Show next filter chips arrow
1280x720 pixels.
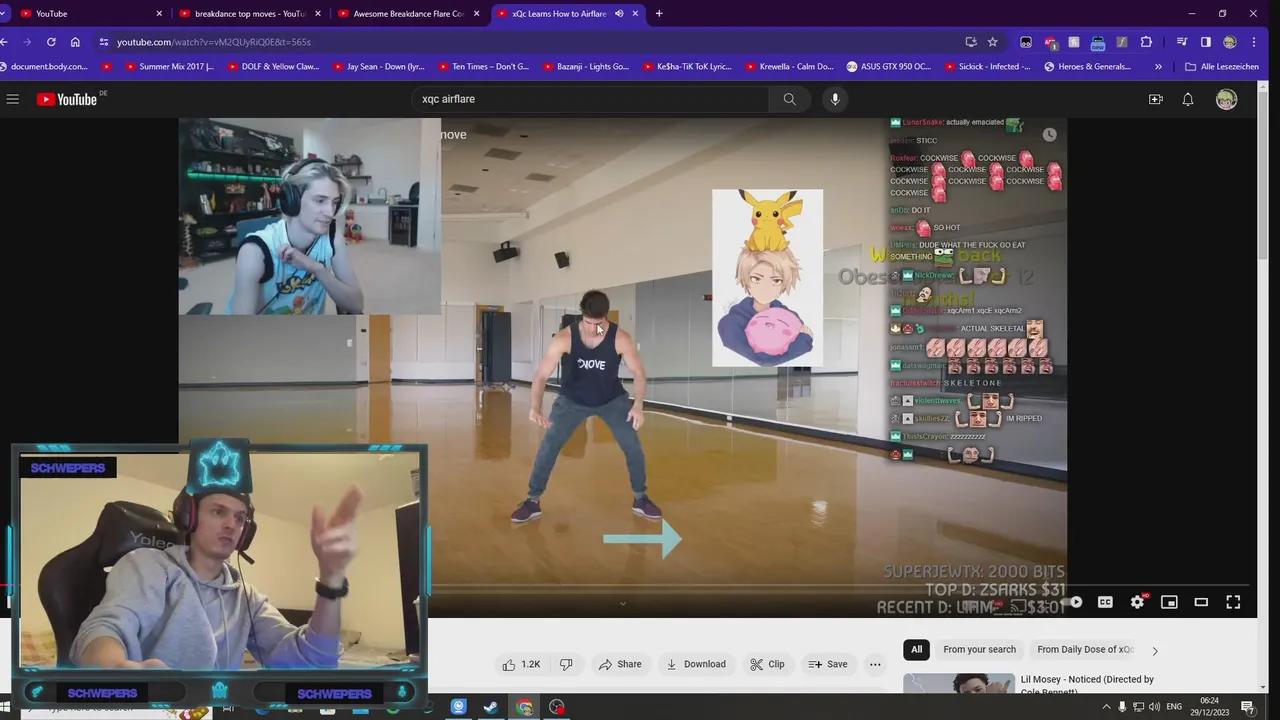tap(1155, 650)
